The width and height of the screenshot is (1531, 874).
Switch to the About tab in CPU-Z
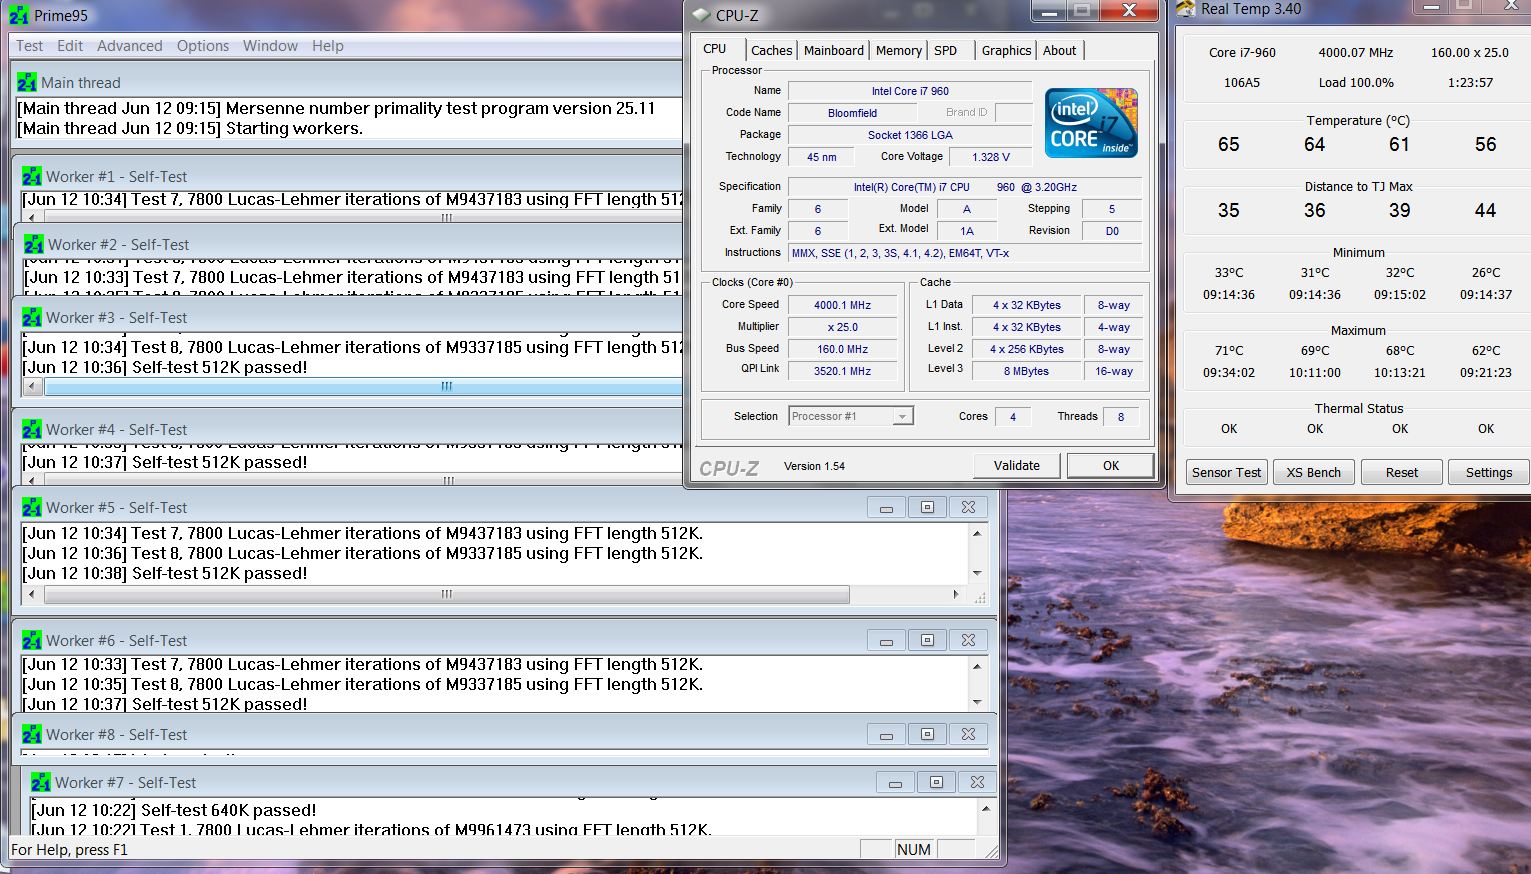[x=1060, y=50]
